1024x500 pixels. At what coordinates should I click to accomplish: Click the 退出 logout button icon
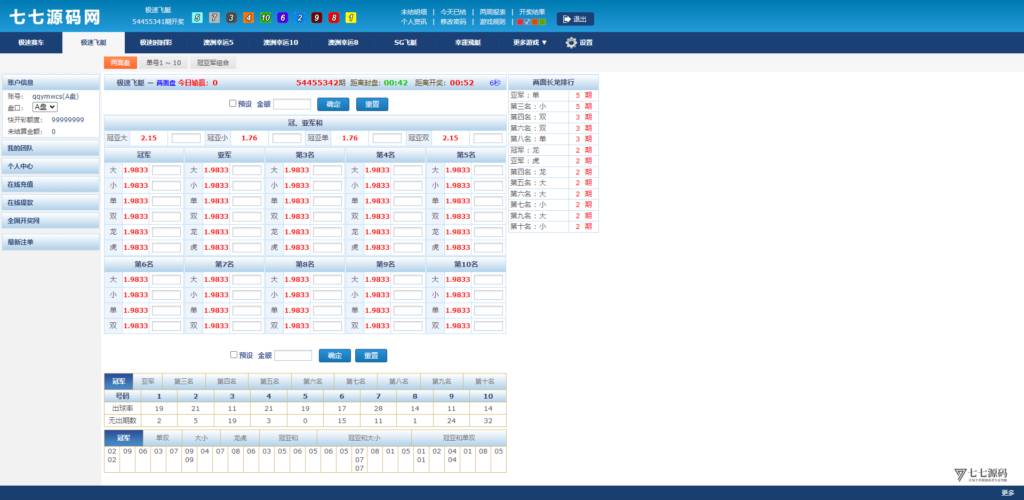coord(575,19)
